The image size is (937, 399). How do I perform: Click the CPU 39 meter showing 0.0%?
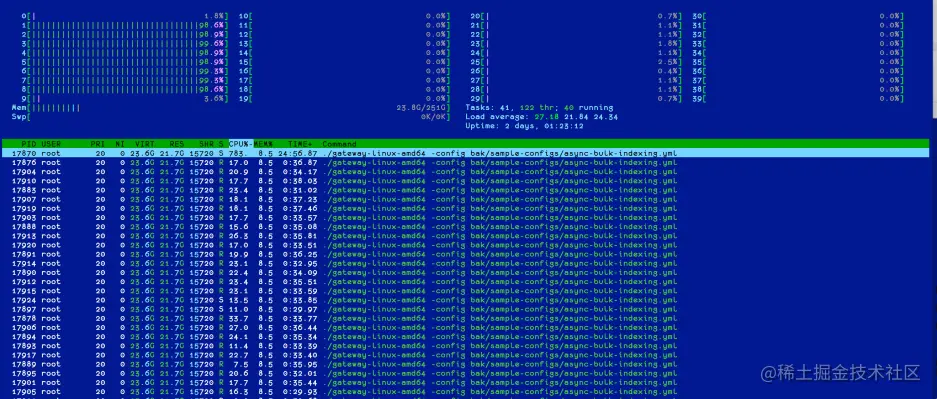pyautogui.click(x=798, y=99)
